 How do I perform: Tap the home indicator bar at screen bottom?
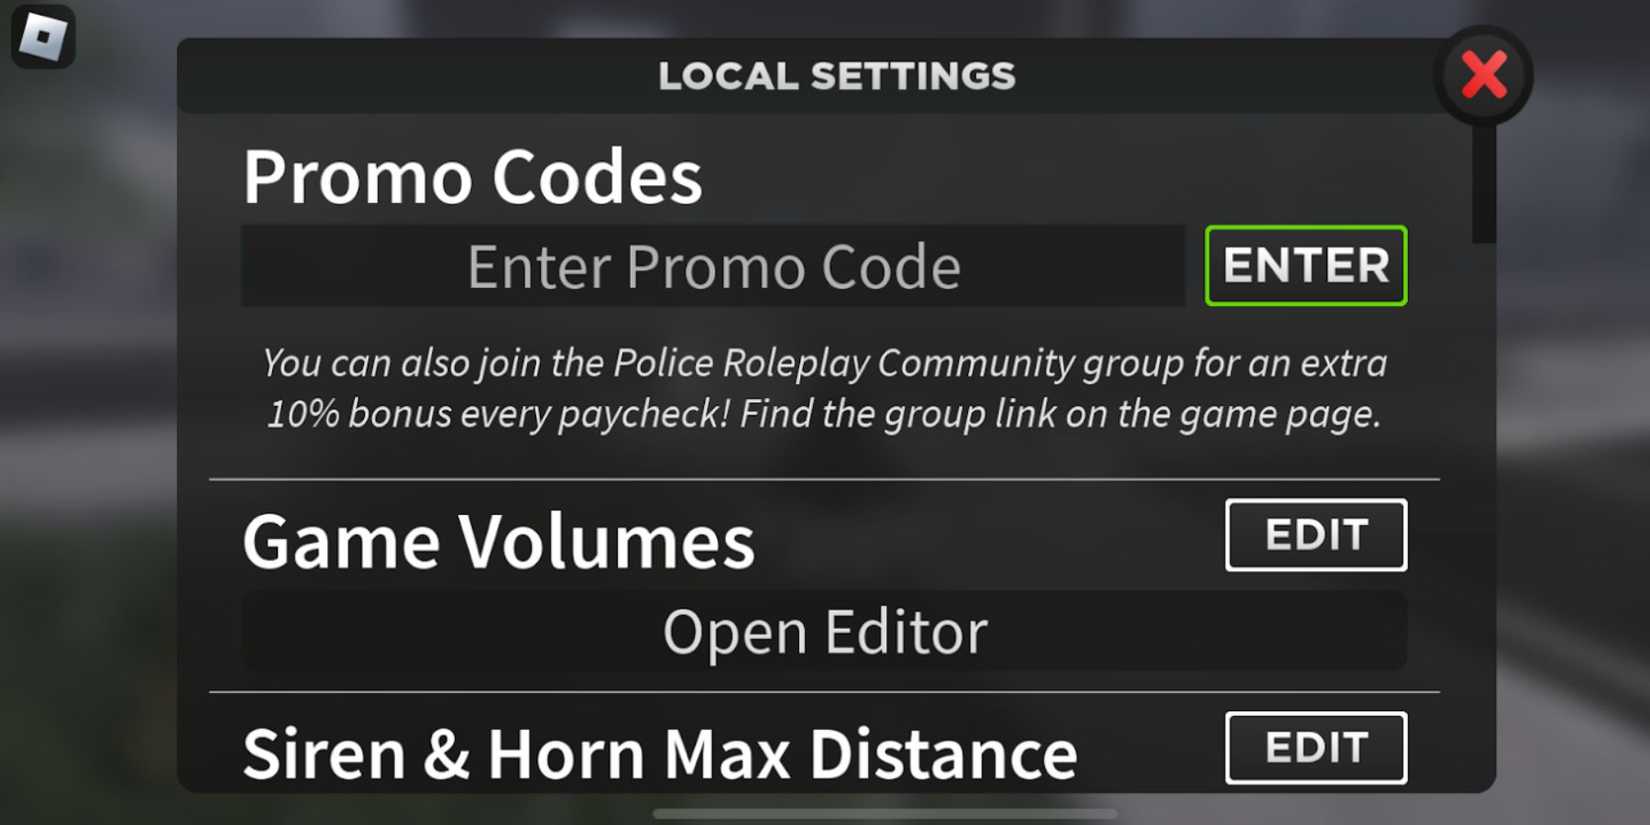885,813
